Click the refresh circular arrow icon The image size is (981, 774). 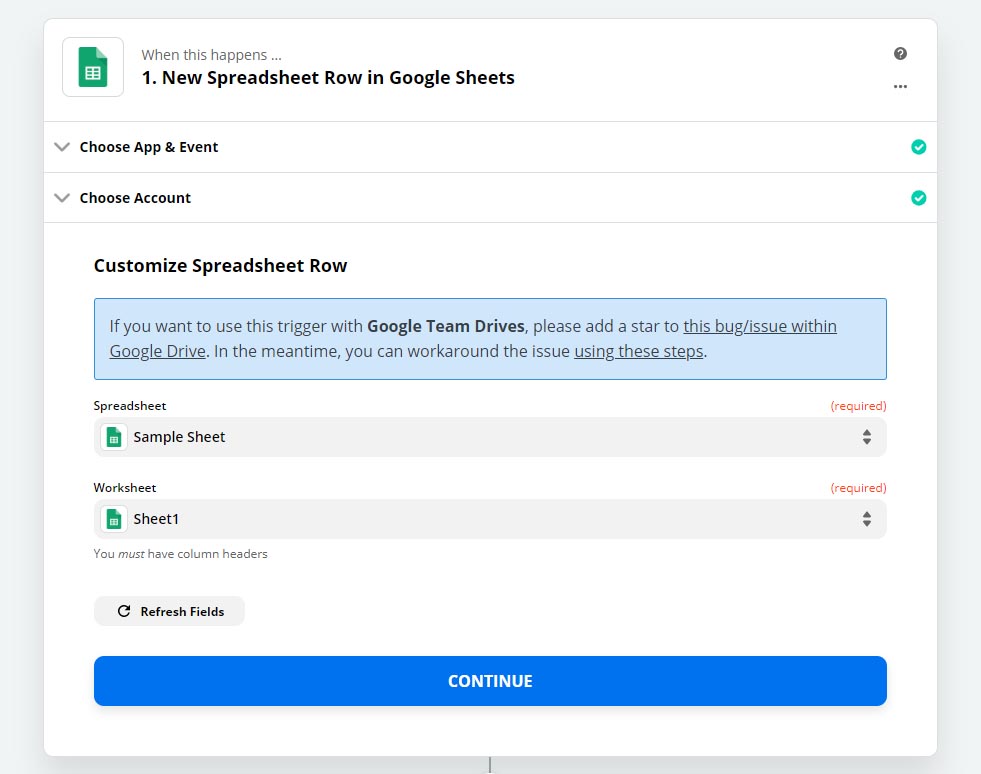coord(124,611)
